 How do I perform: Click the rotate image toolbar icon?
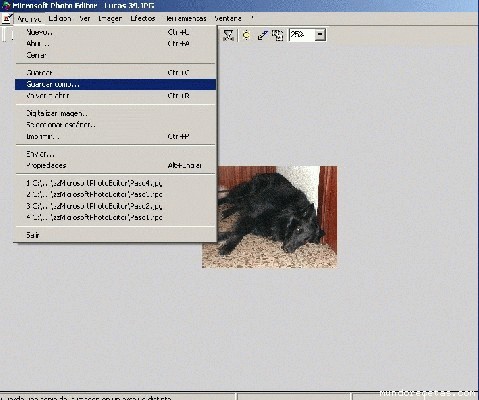pos(277,35)
